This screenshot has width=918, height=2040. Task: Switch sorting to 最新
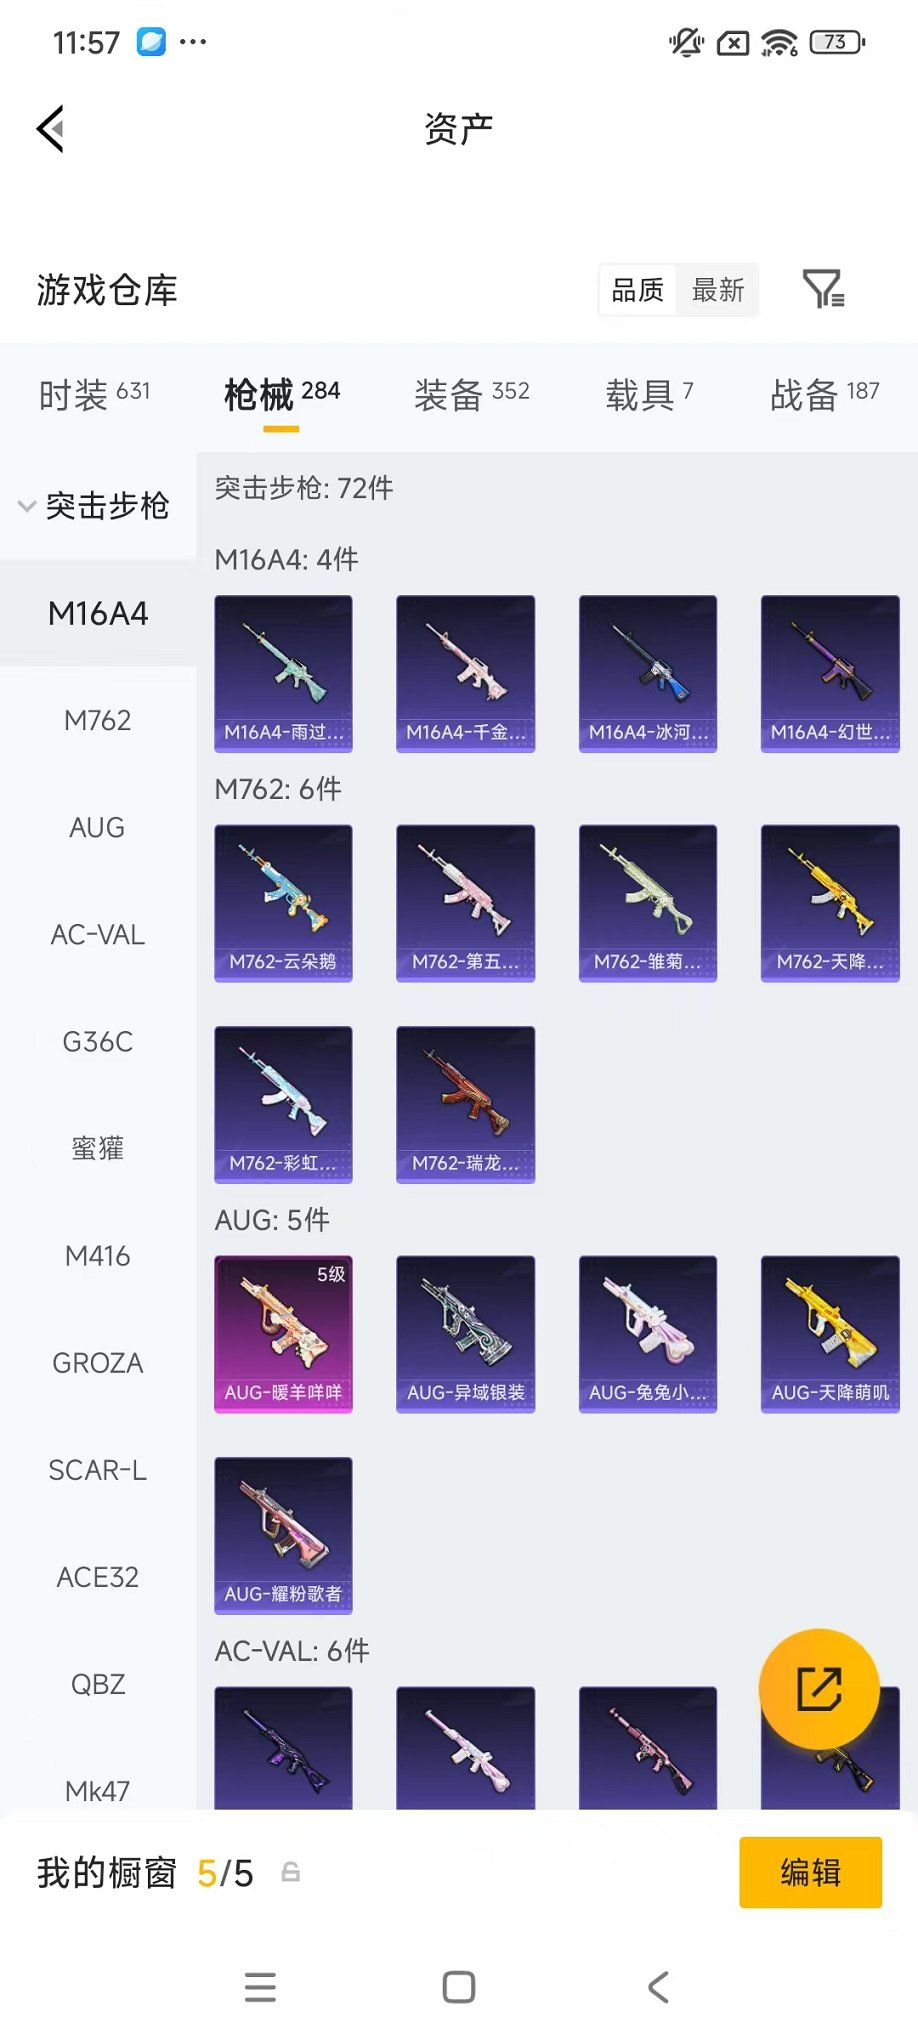[x=718, y=290]
